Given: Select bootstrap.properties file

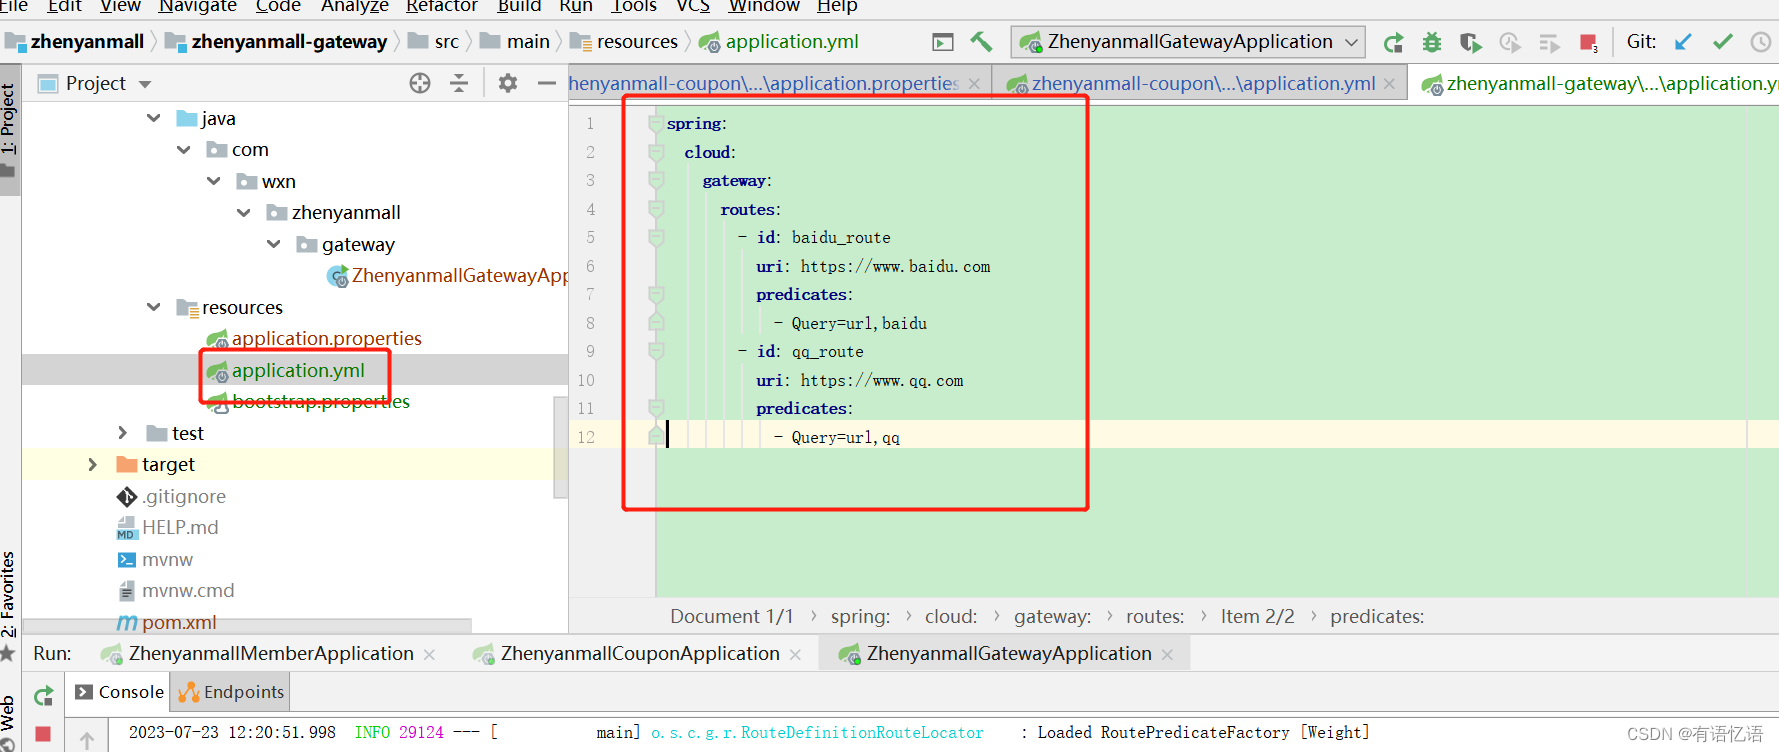Looking at the screenshot, I should pos(320,402).
